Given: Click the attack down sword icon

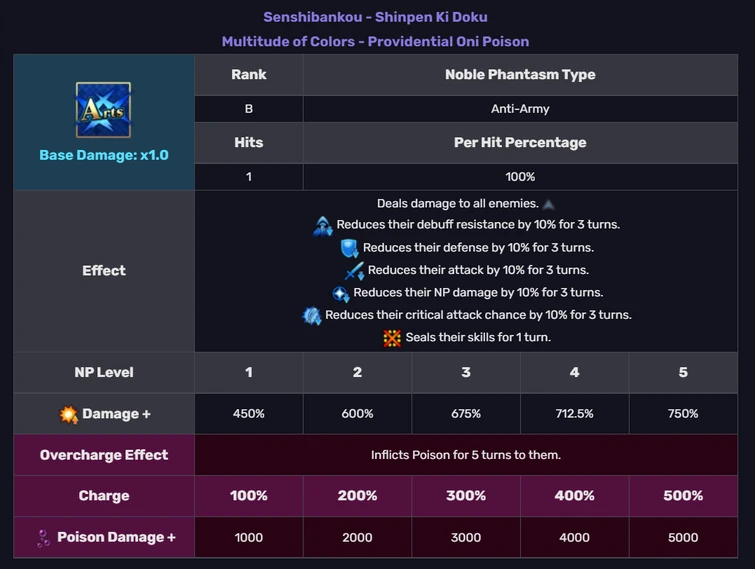Looking at the screenshot, I should pyautogui.click(x=354, y=271).
